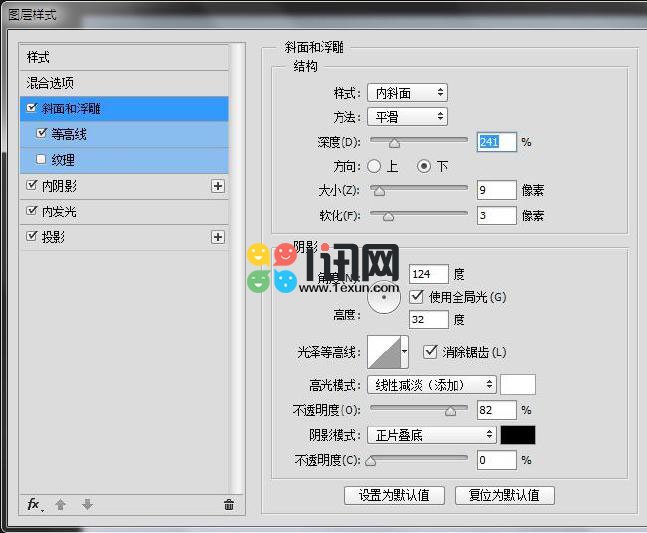Click the 设置为默认值 button
The image size is (647, 533).
[394, 495]
